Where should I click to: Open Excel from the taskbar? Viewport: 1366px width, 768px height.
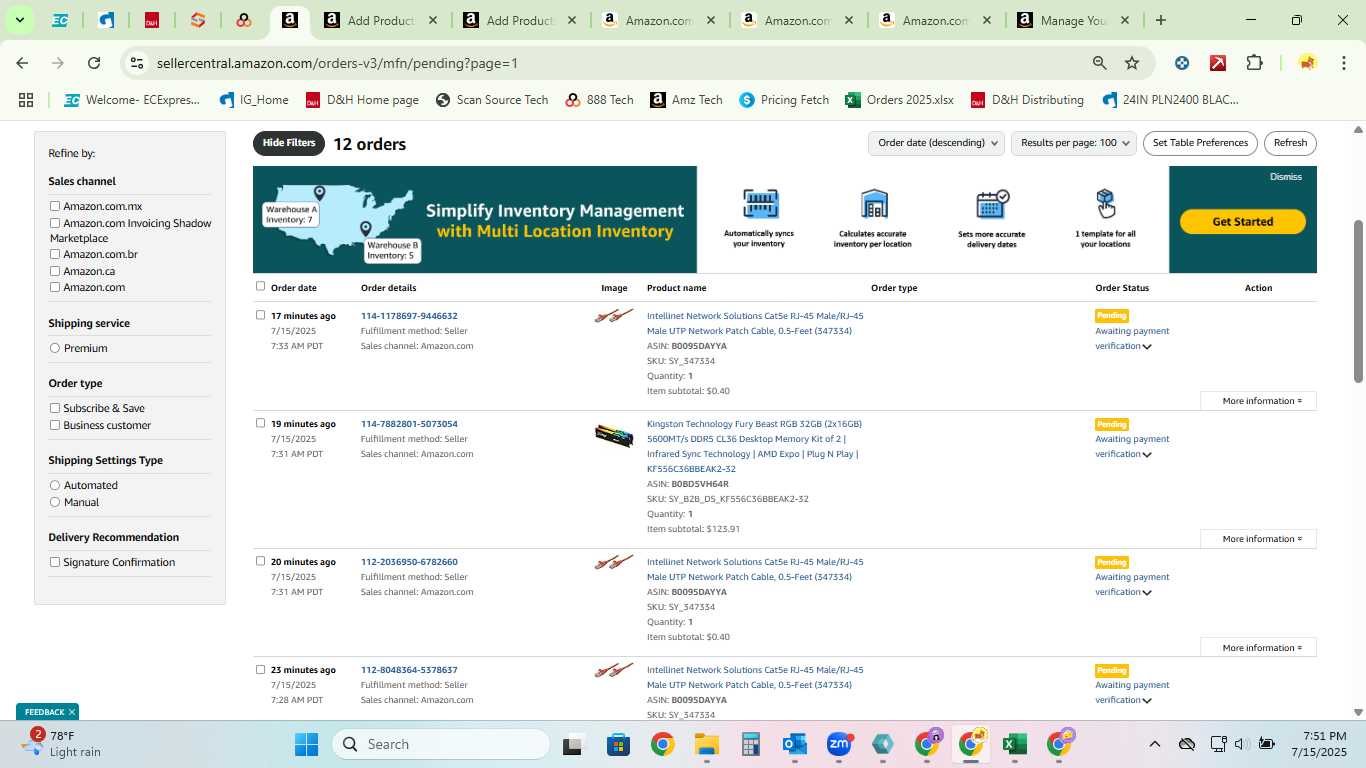click(1014, 744)
